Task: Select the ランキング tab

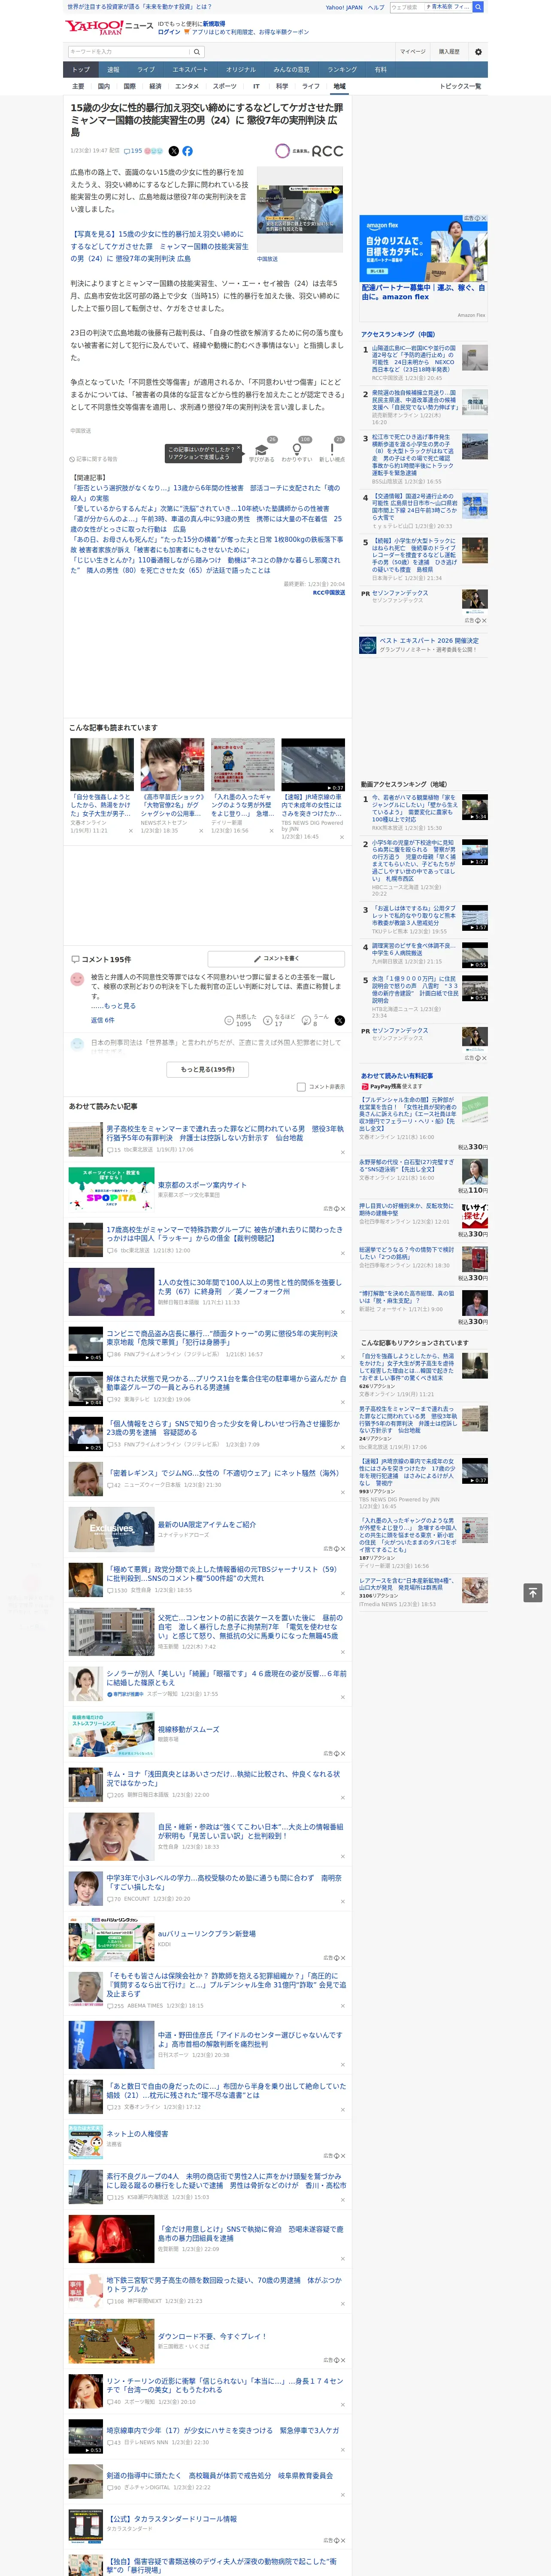Action: point(342,70)
